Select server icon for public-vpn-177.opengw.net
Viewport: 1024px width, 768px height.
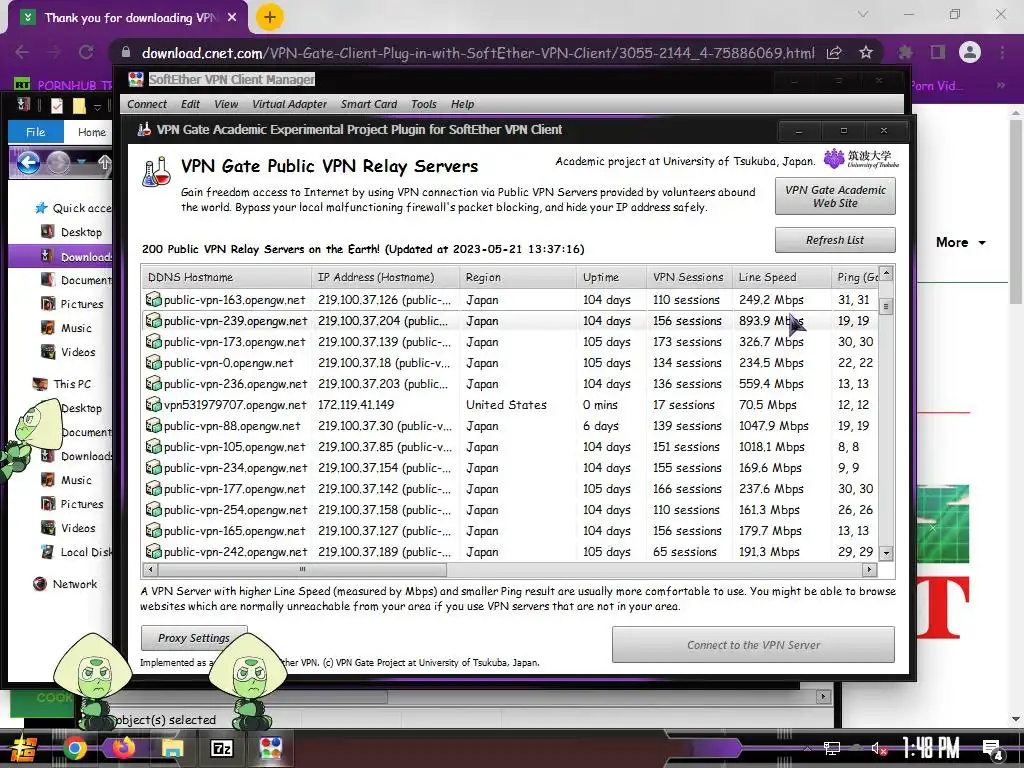coord(153,488)
